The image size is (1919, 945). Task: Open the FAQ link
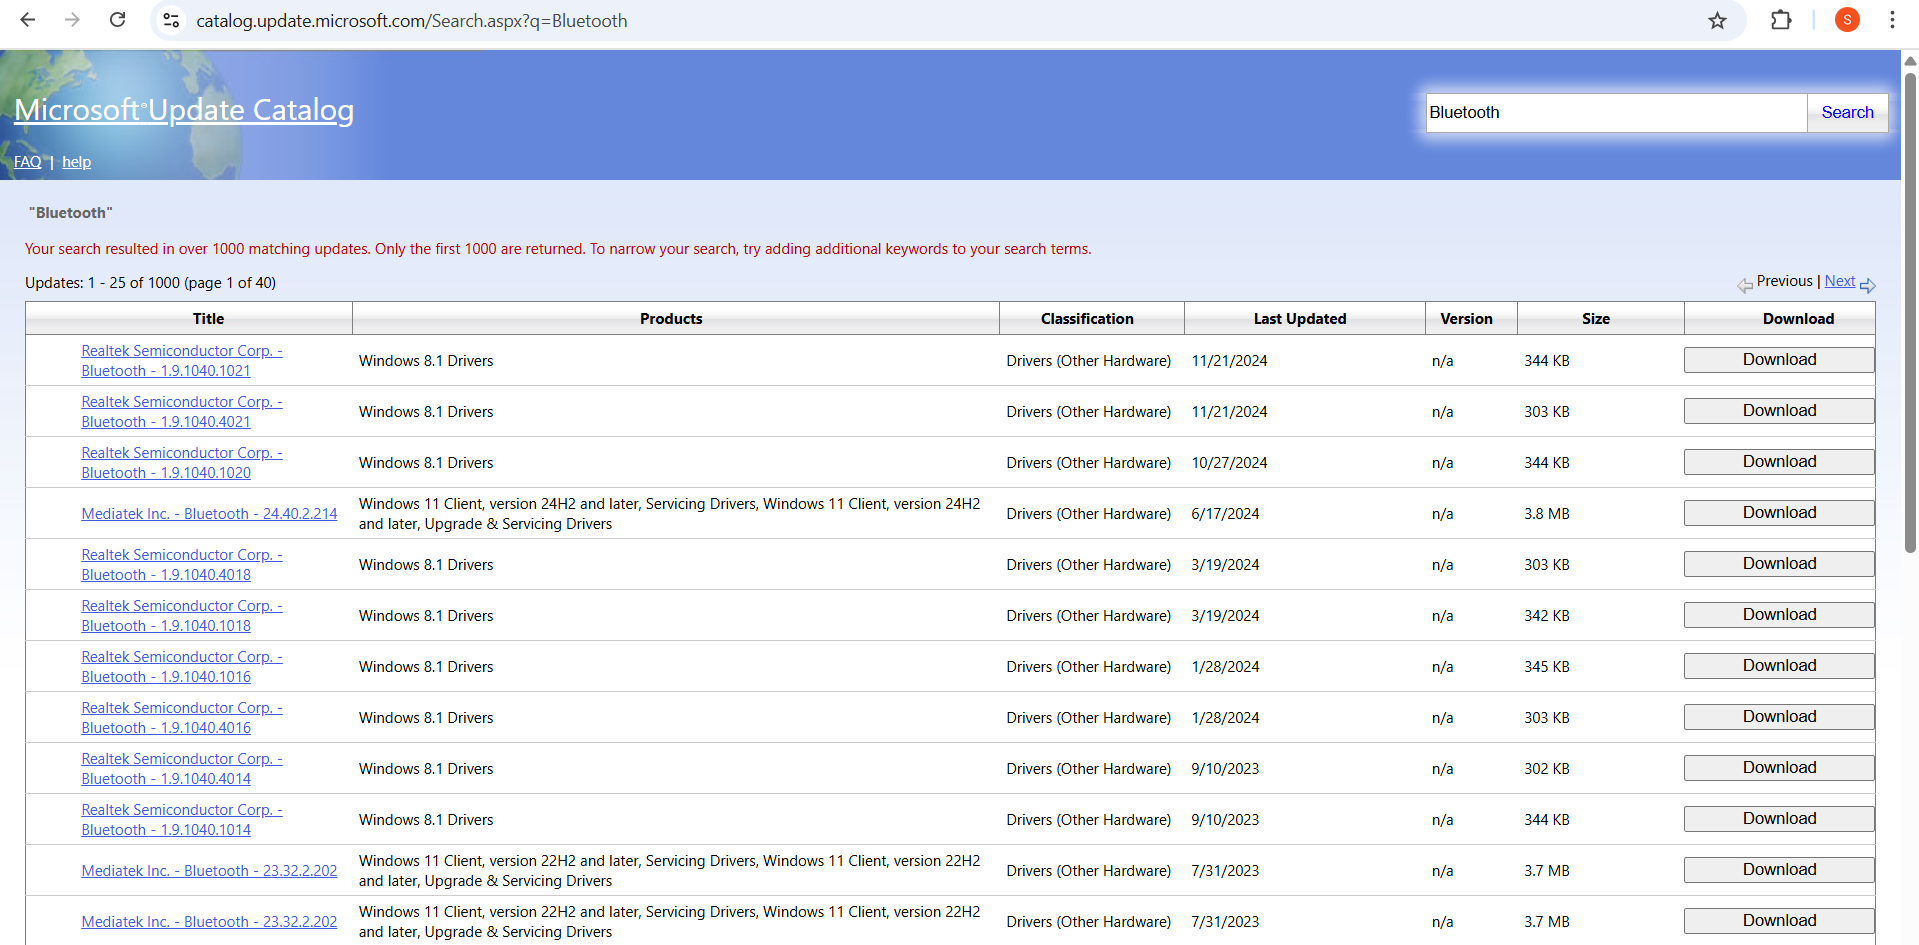(x=27, y=162)
